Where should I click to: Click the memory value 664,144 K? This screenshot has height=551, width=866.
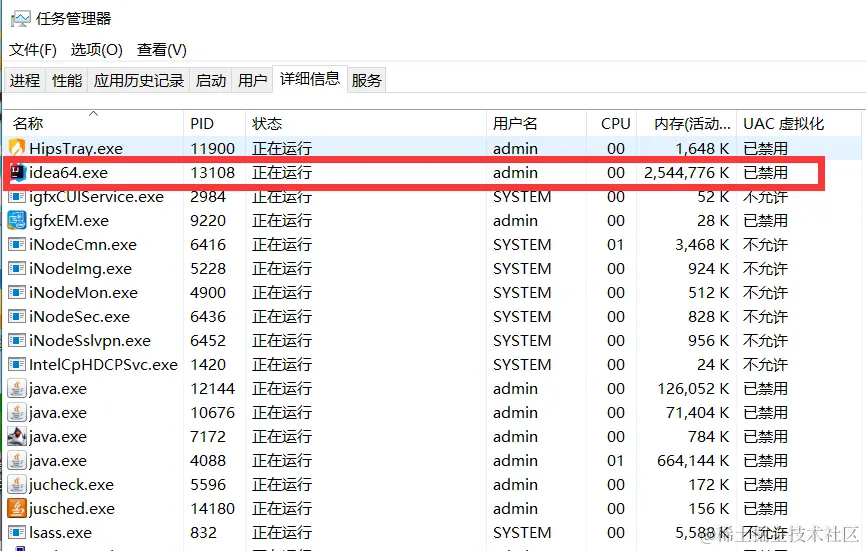coord(693,461)
